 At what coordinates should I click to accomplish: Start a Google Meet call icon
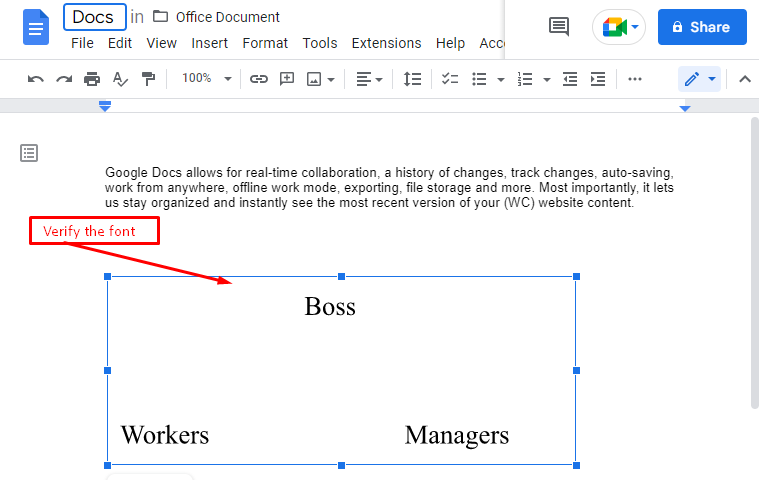[x=614, y=27]
